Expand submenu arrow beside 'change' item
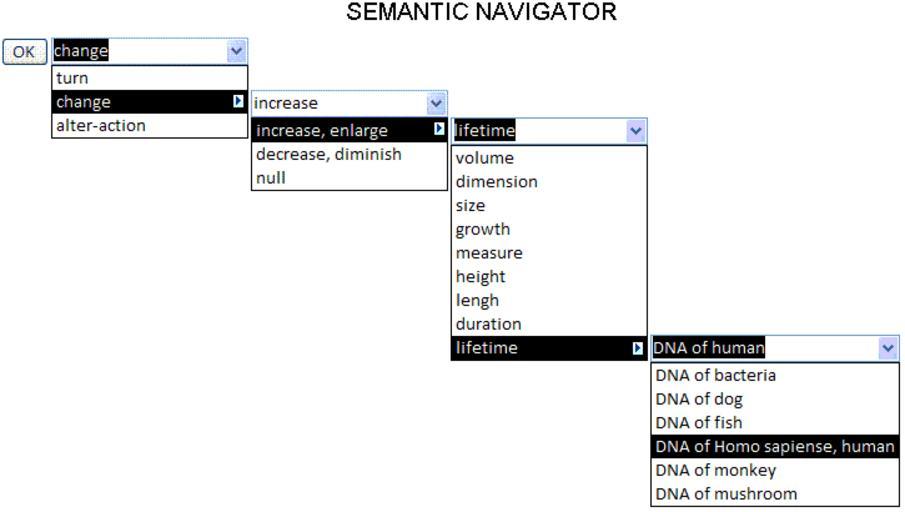The width and height of the screenshot is (905, 512). (238, 102)
